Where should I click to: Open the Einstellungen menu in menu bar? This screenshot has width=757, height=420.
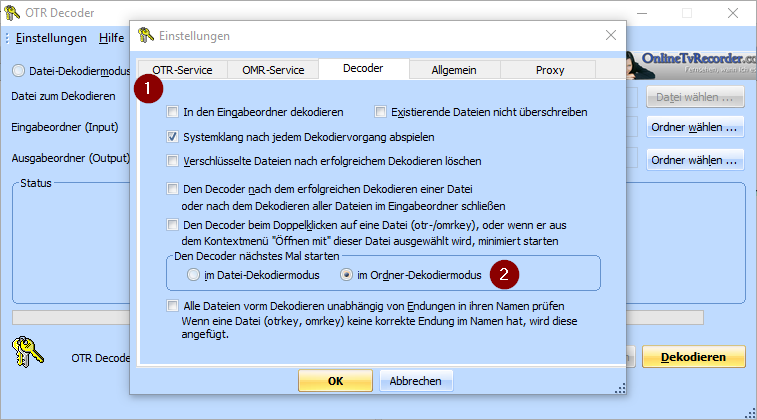[51, 38]
